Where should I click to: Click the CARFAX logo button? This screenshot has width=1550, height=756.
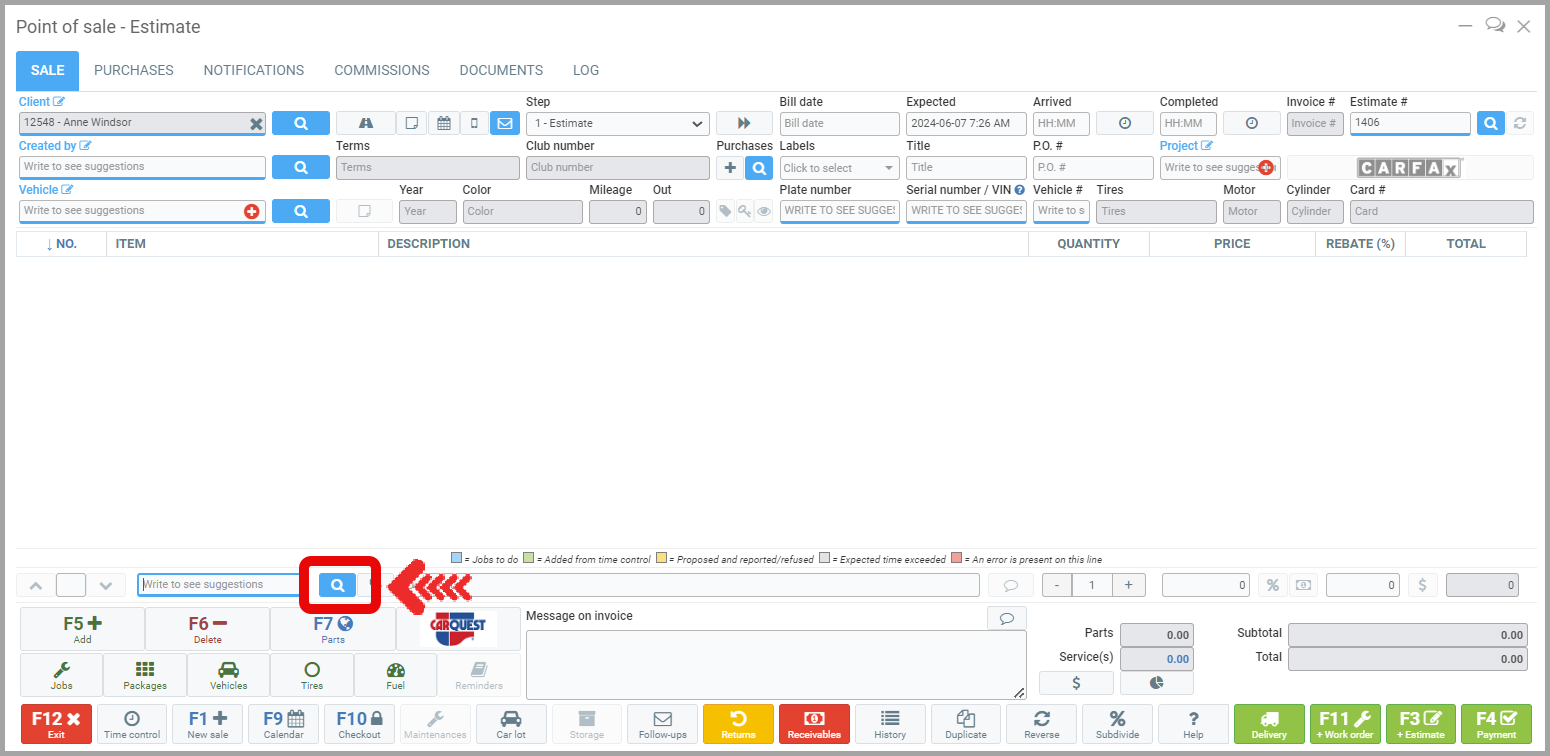pyautogui.click(x=1409, y=168)
